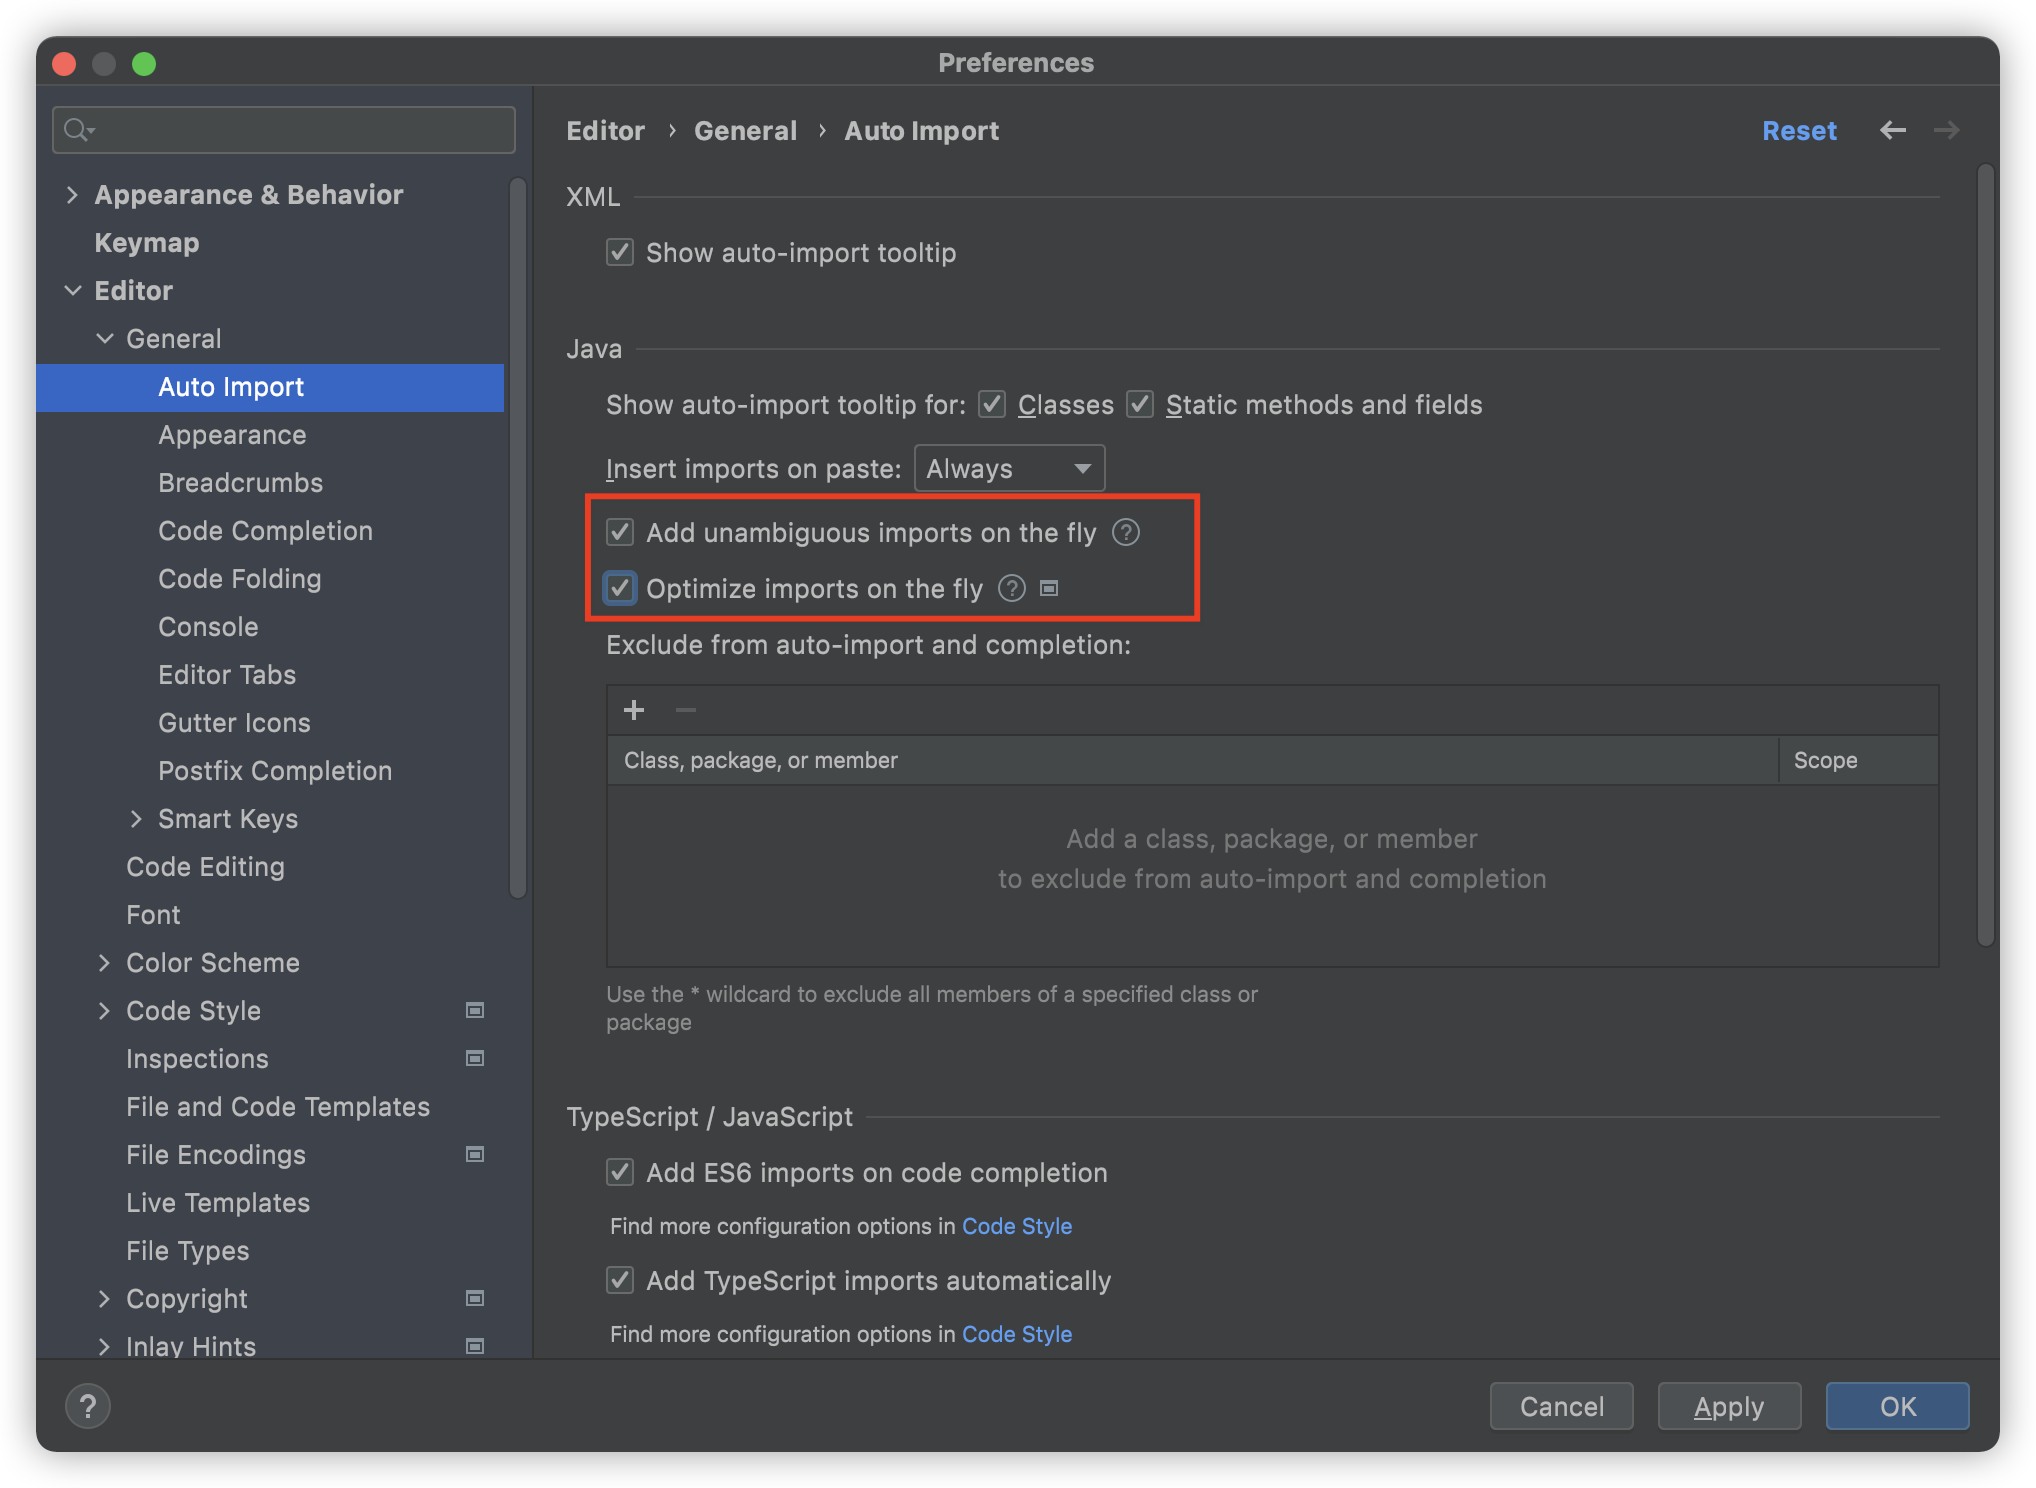Confirm with the OK button
The width and height of the screenshot is (2036, 1488).
(1897, 1406)
